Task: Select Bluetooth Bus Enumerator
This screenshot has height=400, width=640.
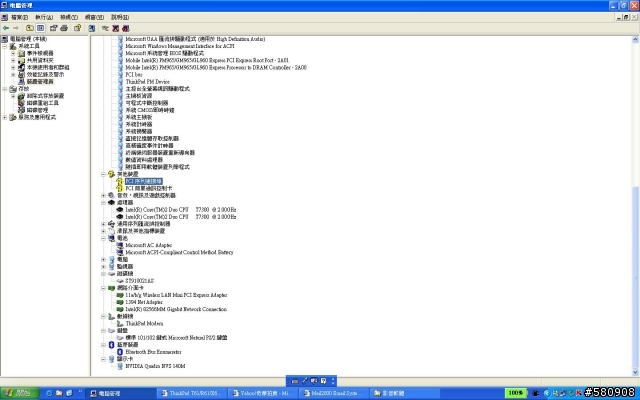Action: coord(153,352)
